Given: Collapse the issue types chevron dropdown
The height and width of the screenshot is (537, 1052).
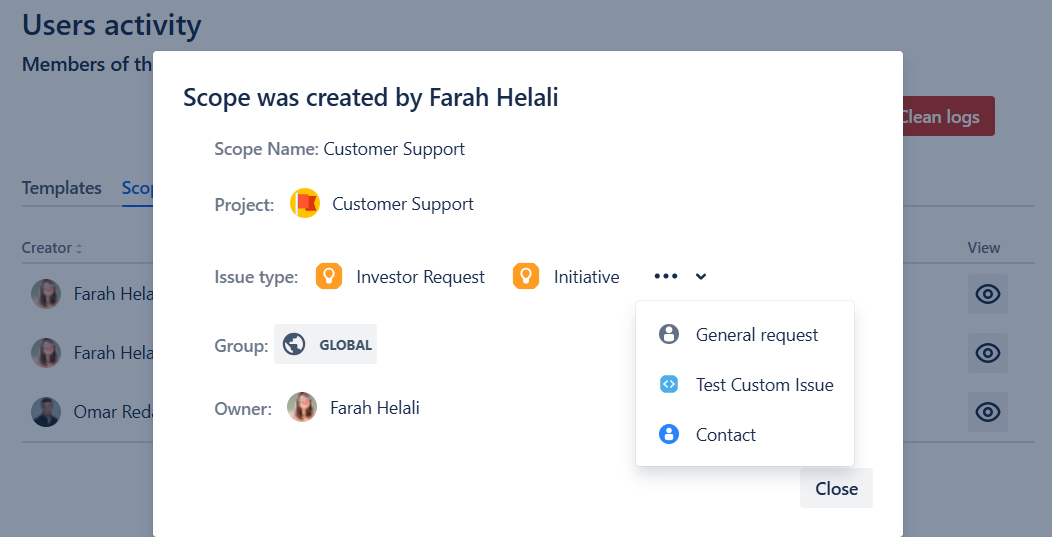Looking at the screenshot, I should click(701, 277).
